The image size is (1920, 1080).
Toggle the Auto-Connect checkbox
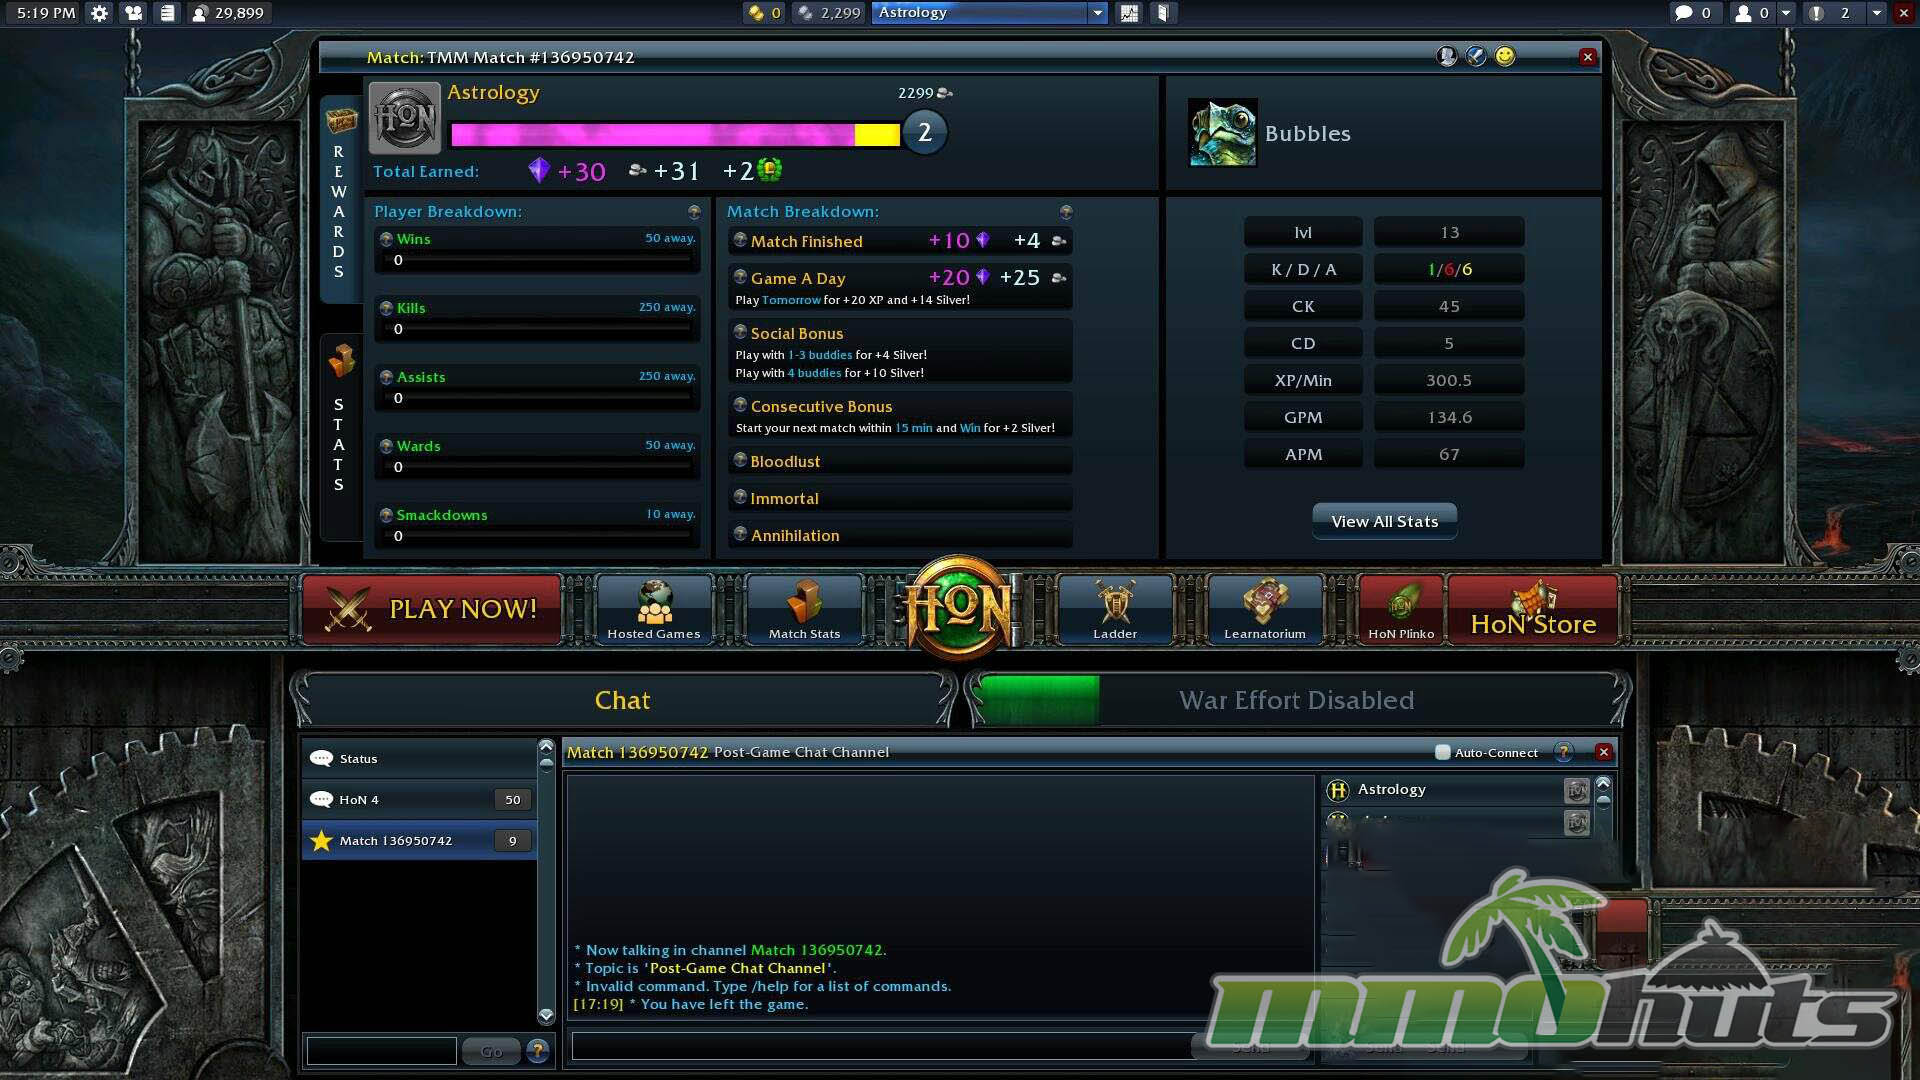point(1442,753)
